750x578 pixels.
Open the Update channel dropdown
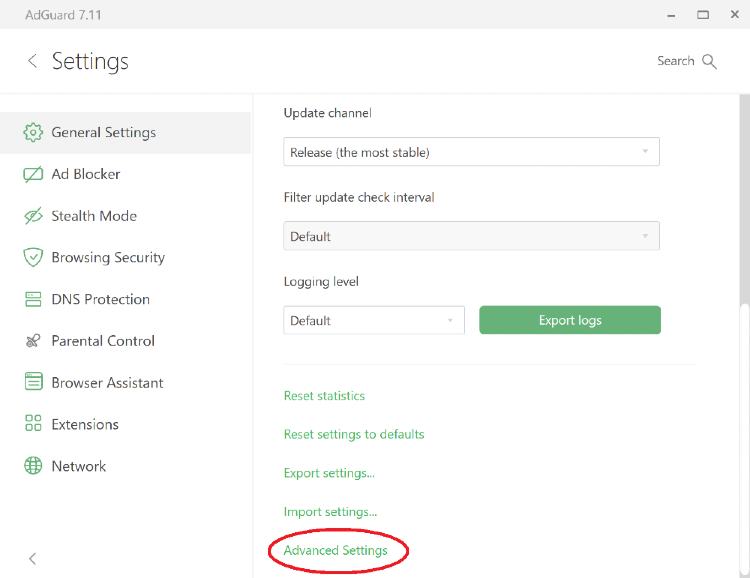(471, 152)
